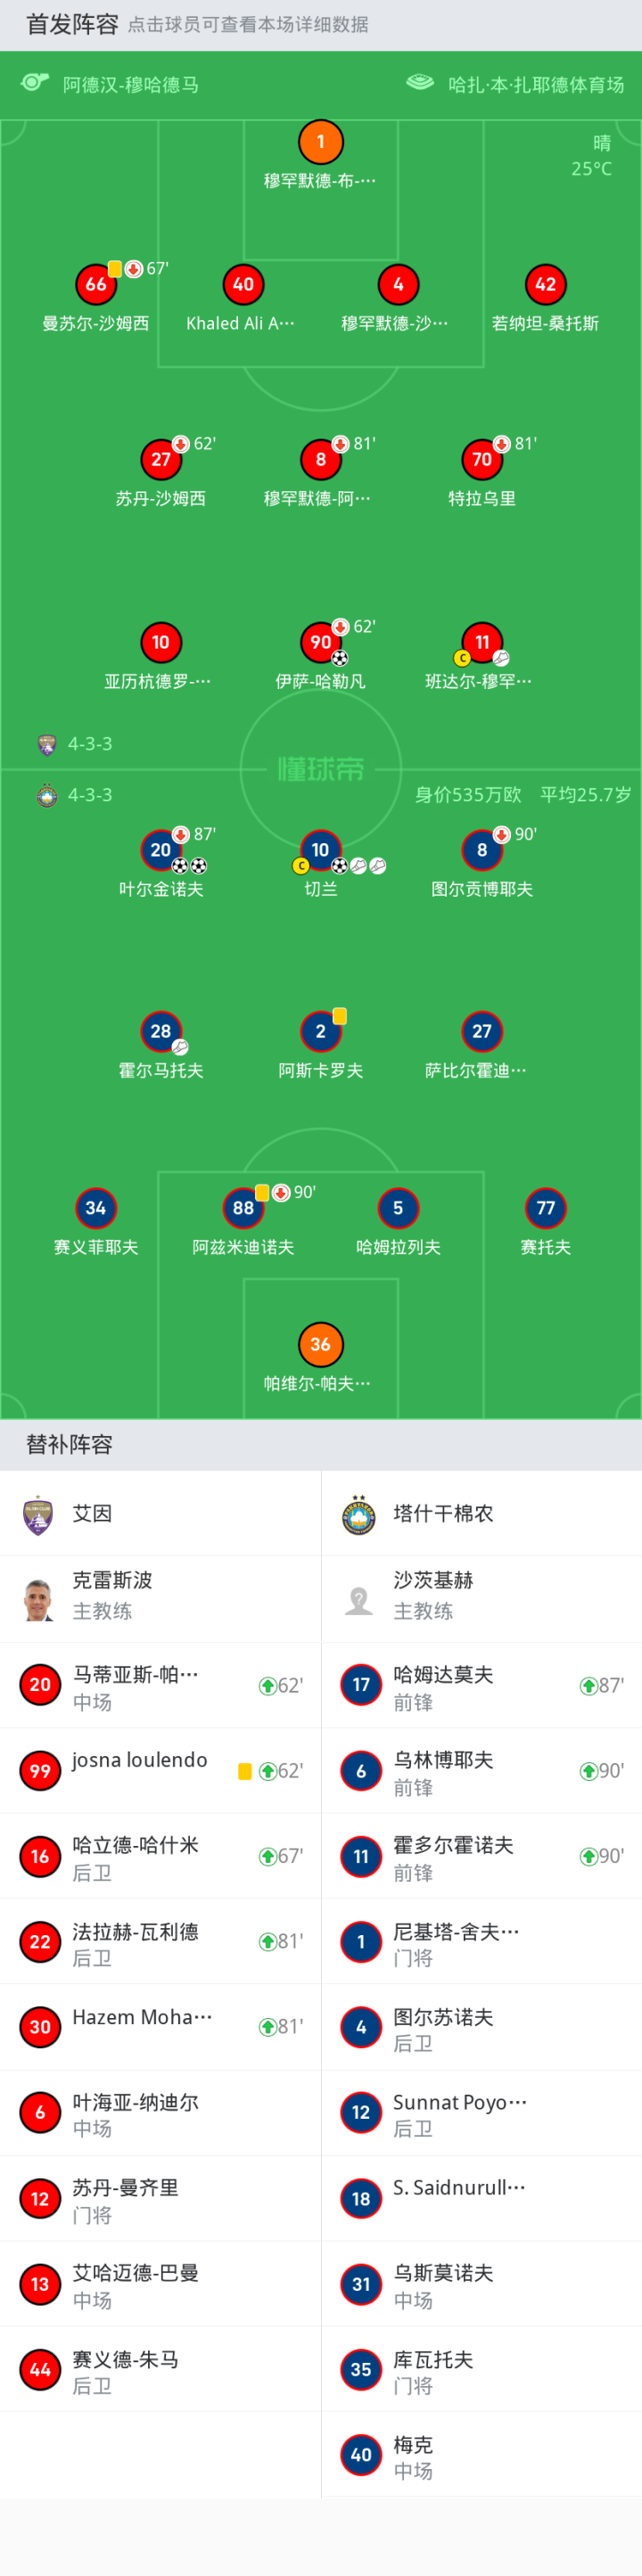Image resolution: width=642 pixels, height=2576 pixels.
Task: Select player 66 曼苏尔-沙姆西 badge
Action: pyautogui.click(x=96, y=284)
